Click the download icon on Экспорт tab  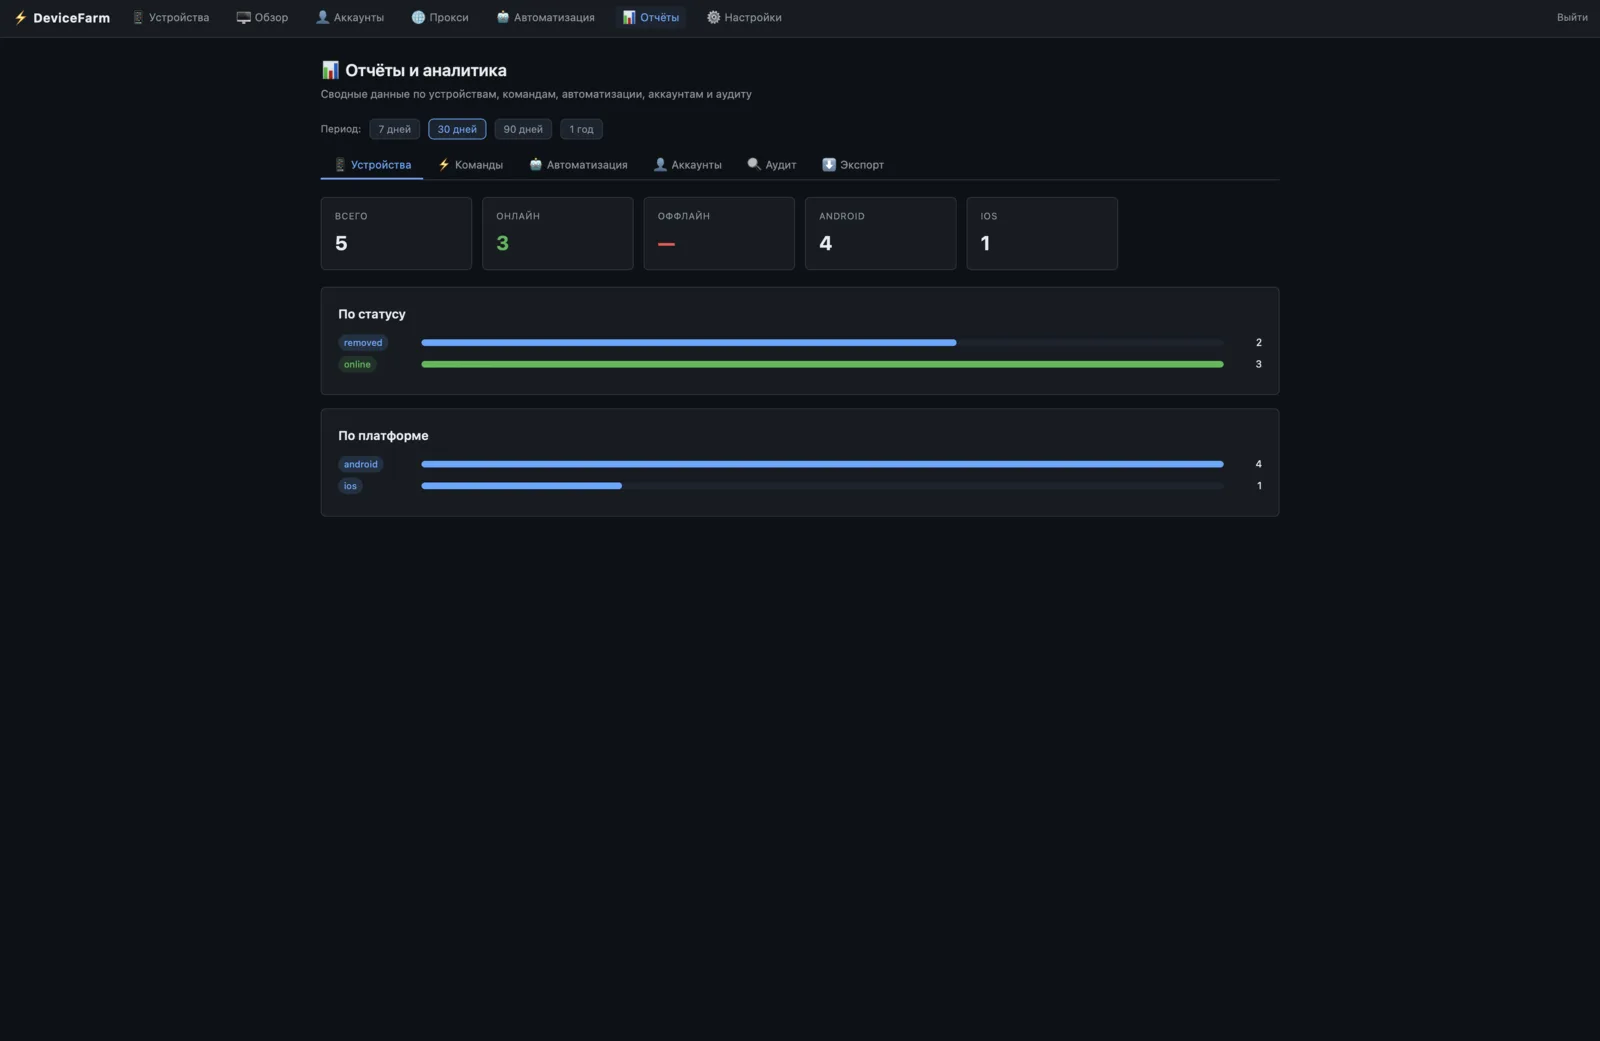(x=829, y=164)
